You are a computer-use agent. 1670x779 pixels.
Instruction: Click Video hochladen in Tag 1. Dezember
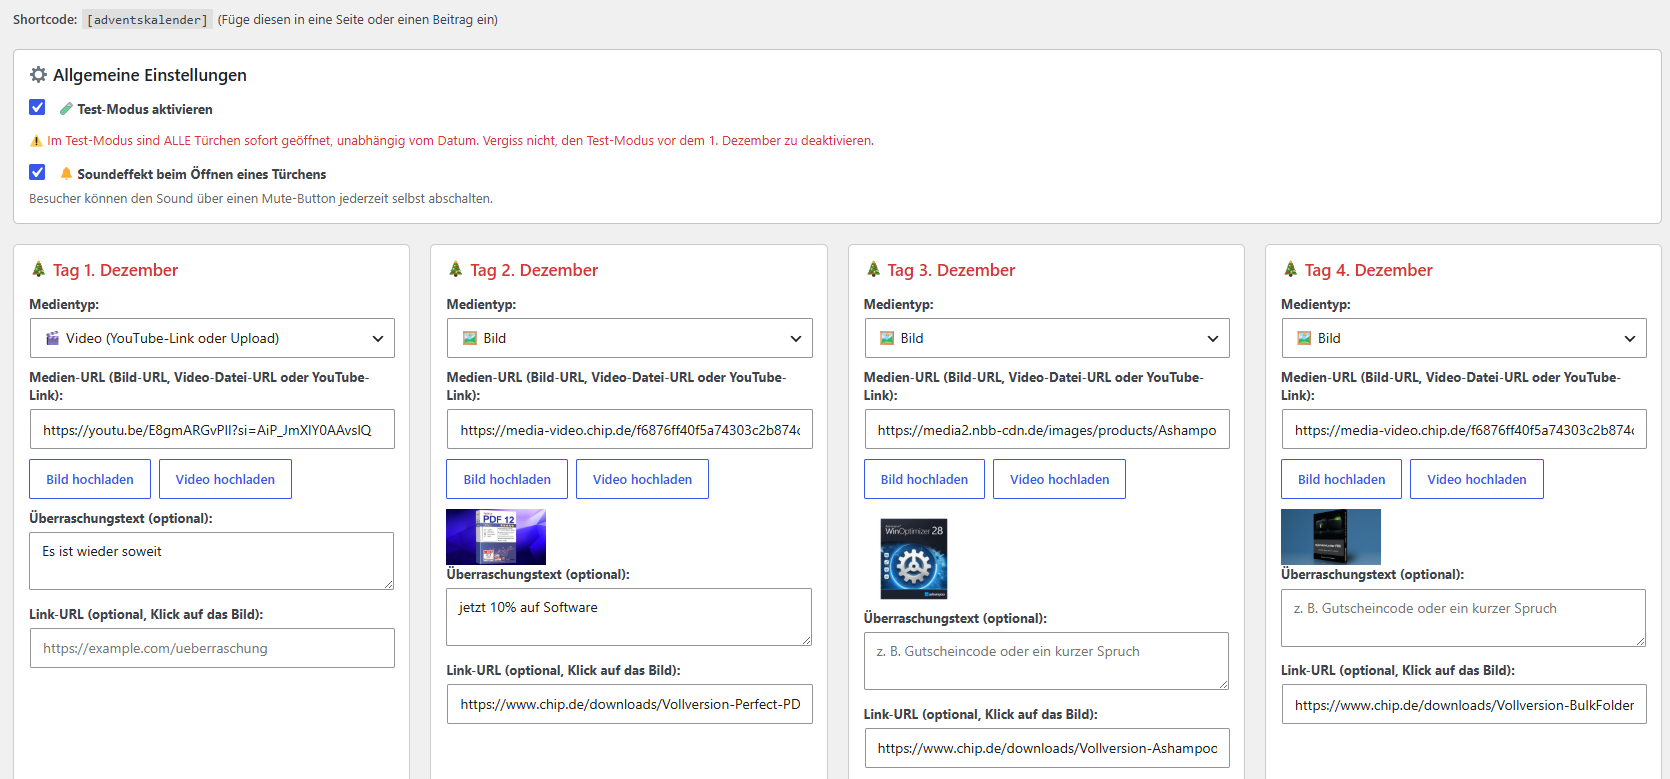pyautogui.click(x=225, y=479)
